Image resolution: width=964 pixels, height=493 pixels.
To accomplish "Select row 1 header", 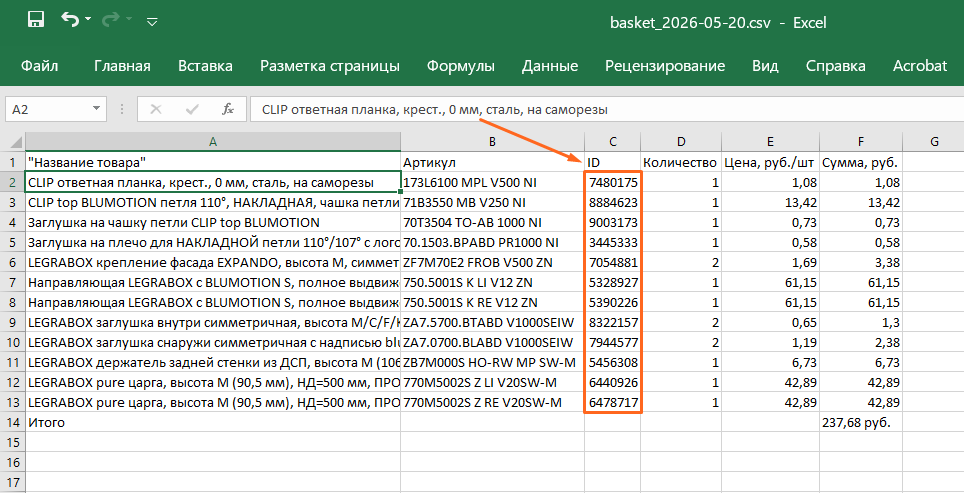I will (12, 162).
